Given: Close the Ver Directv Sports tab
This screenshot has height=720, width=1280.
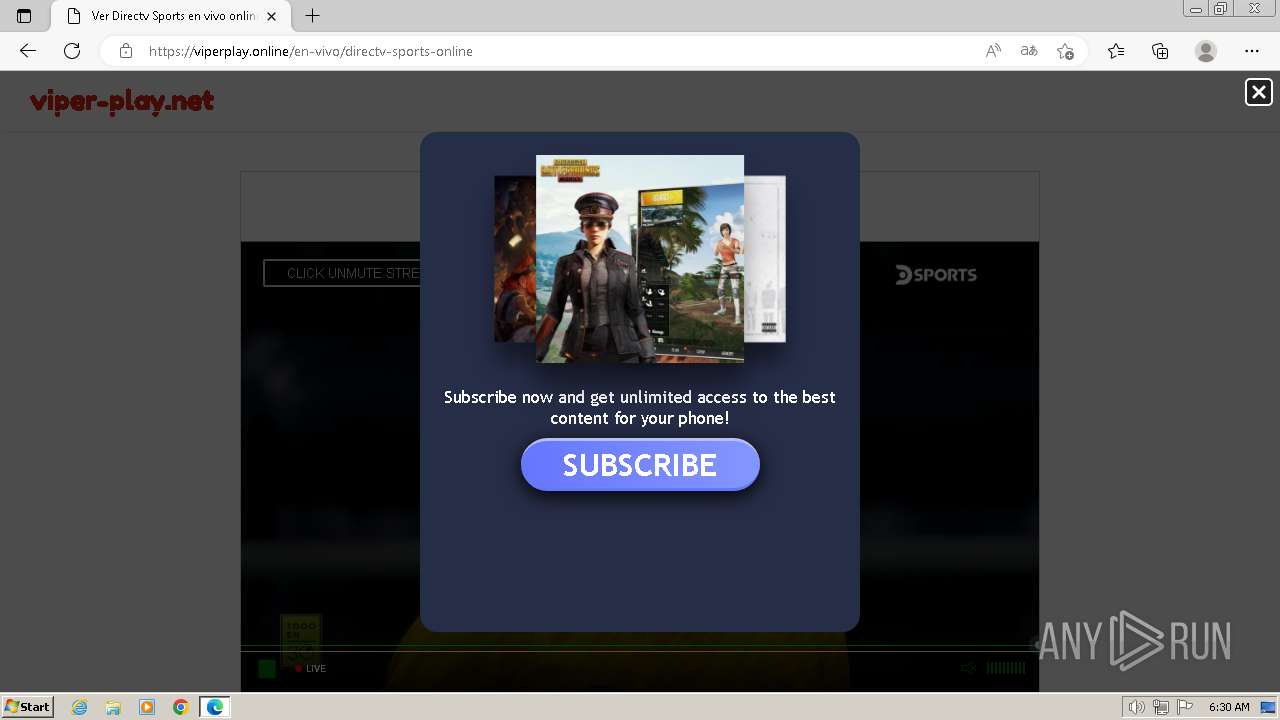Looking at the screenshot, I should (x=271, y=16).
